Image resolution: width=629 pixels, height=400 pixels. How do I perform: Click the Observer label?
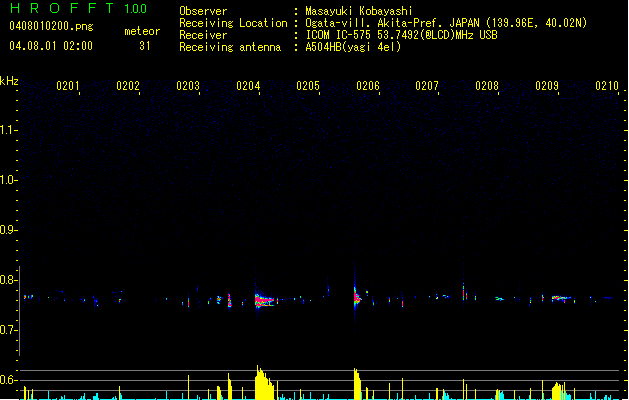[203, 11]
